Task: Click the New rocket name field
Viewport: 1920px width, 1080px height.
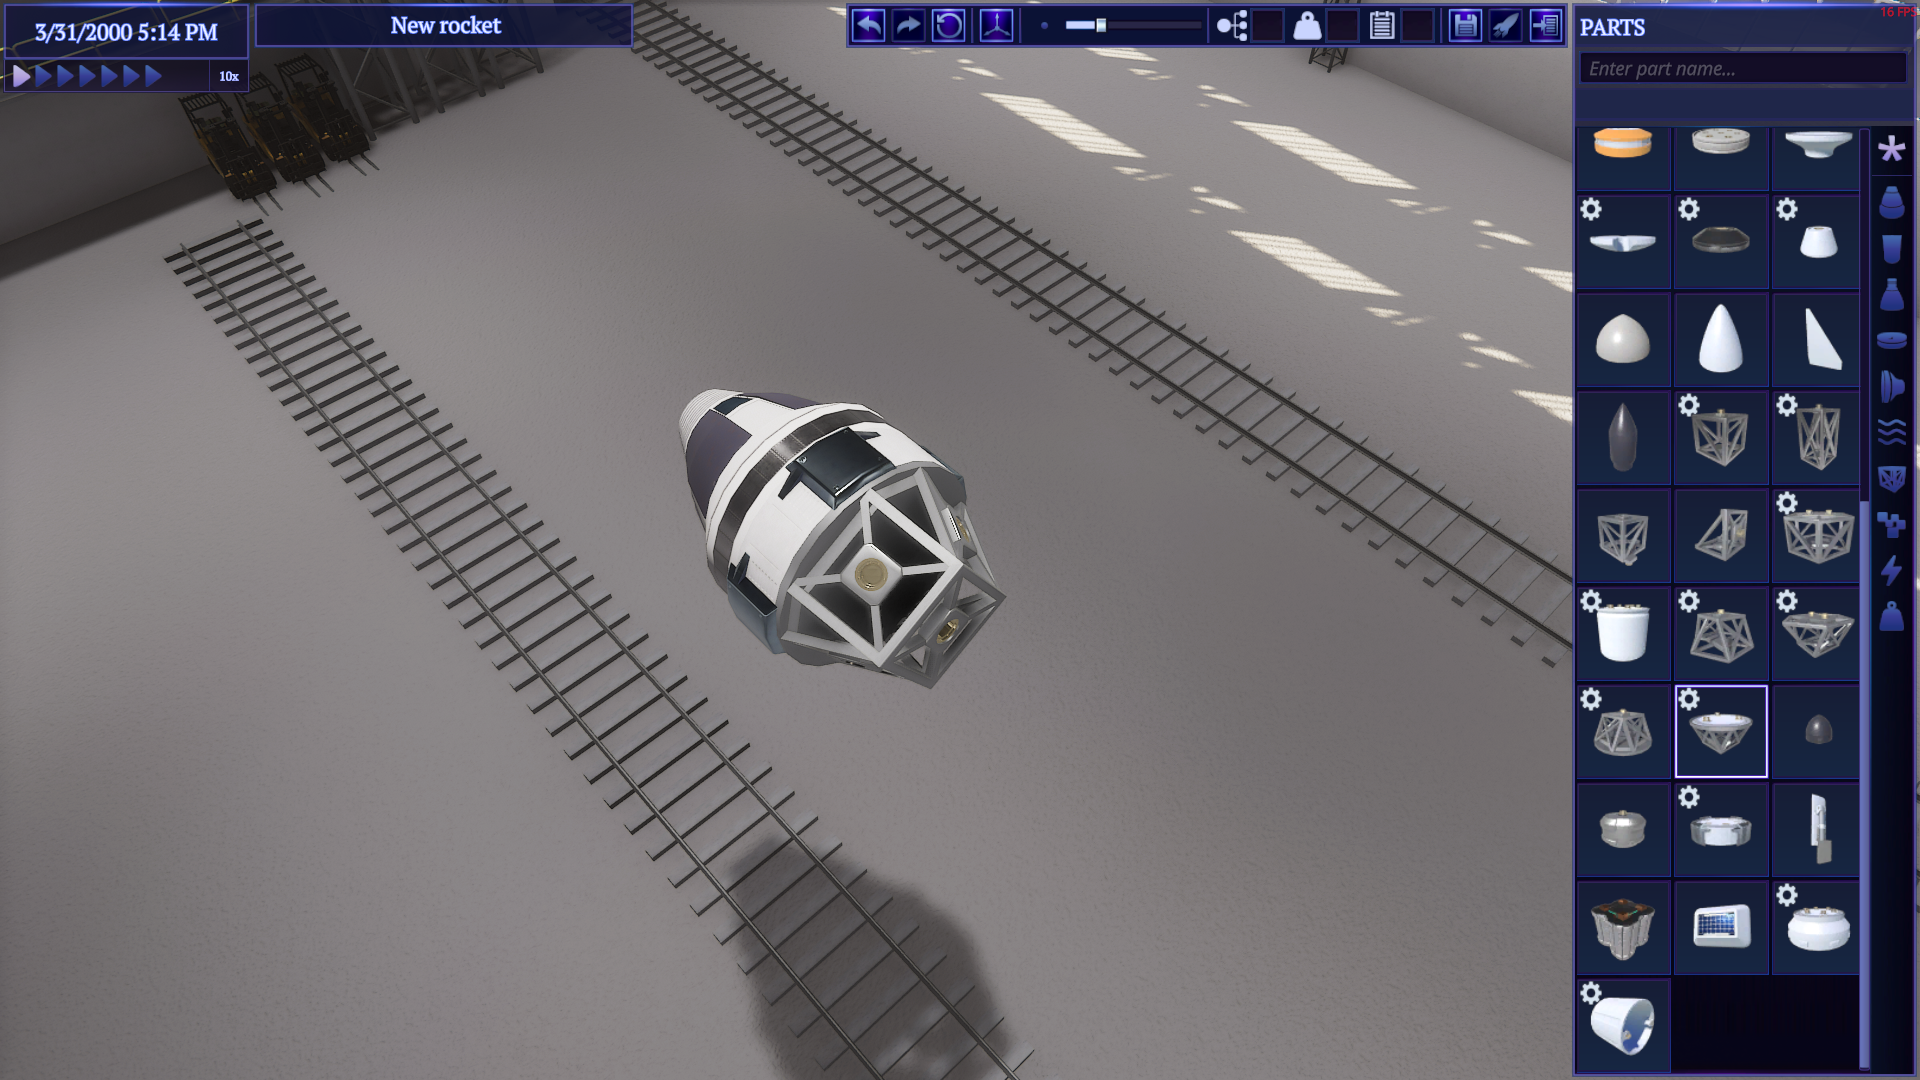Action: [444, 26]
